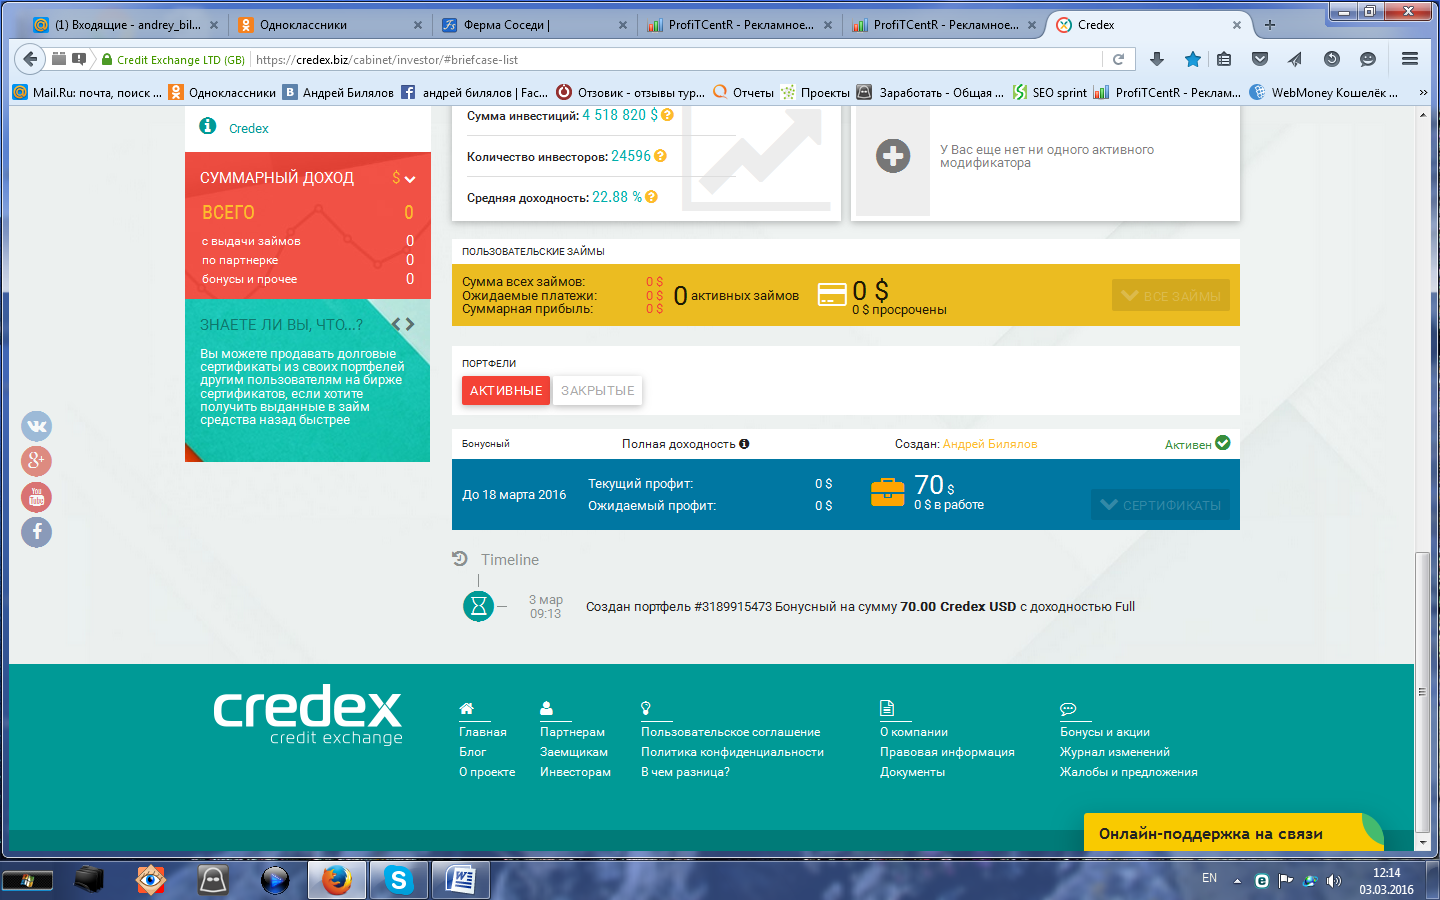Open the volume control in system tray
The height and width of the screenshot is (900, 1440).
[1334, 881]
